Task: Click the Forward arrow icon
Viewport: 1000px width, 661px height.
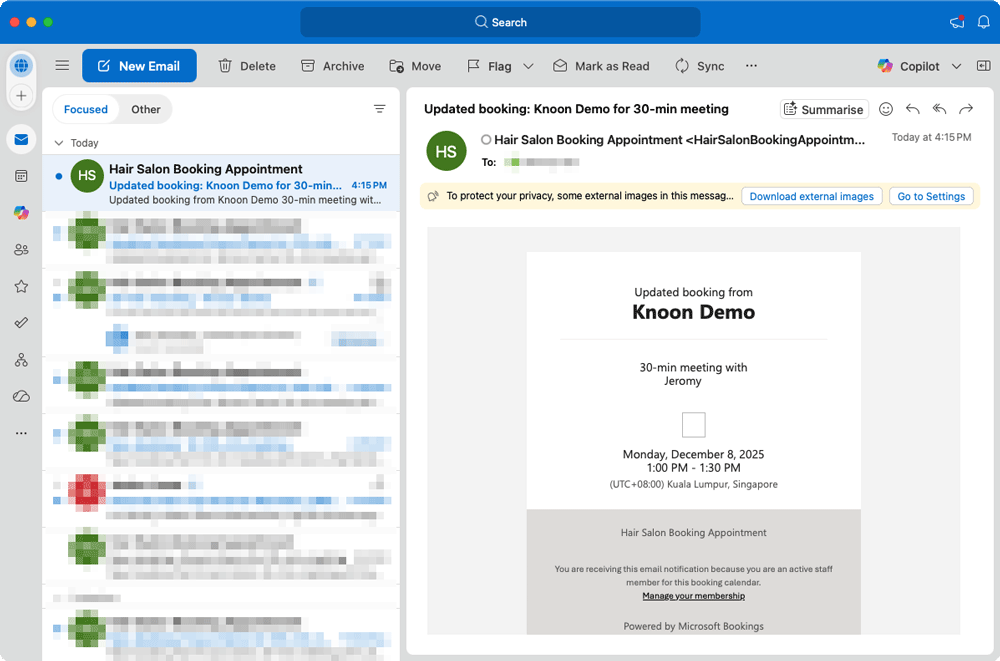Action: 966,109
